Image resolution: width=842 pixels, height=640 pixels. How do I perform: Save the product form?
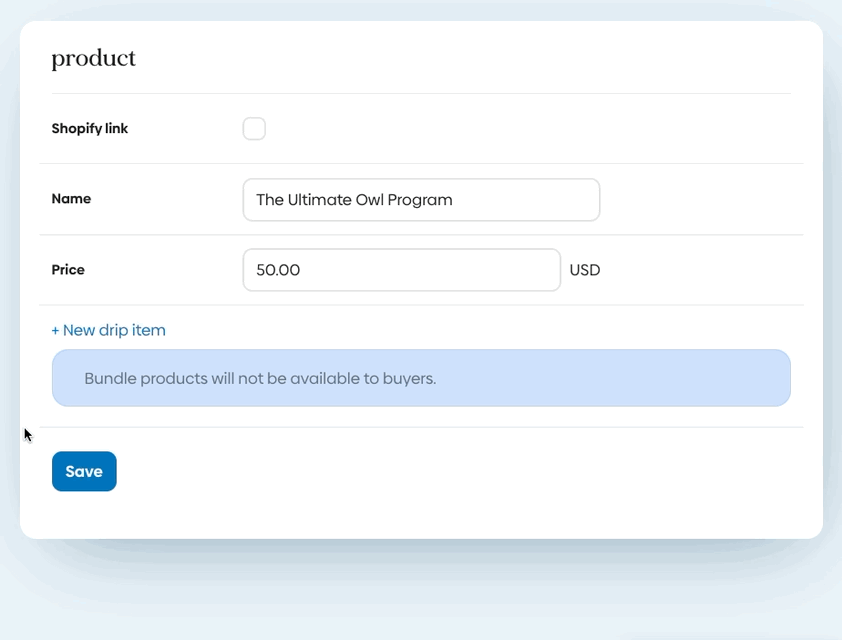84,472
